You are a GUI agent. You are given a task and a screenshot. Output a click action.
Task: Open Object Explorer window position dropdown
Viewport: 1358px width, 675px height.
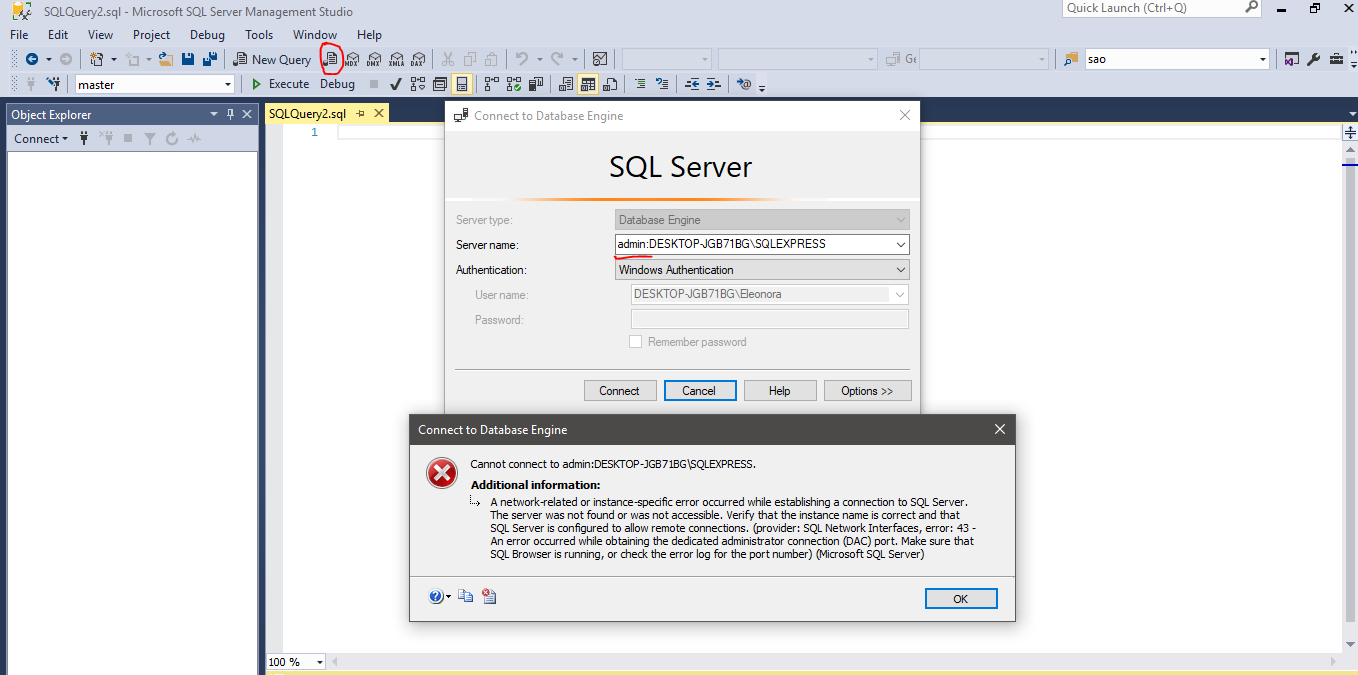pos(213,114)
